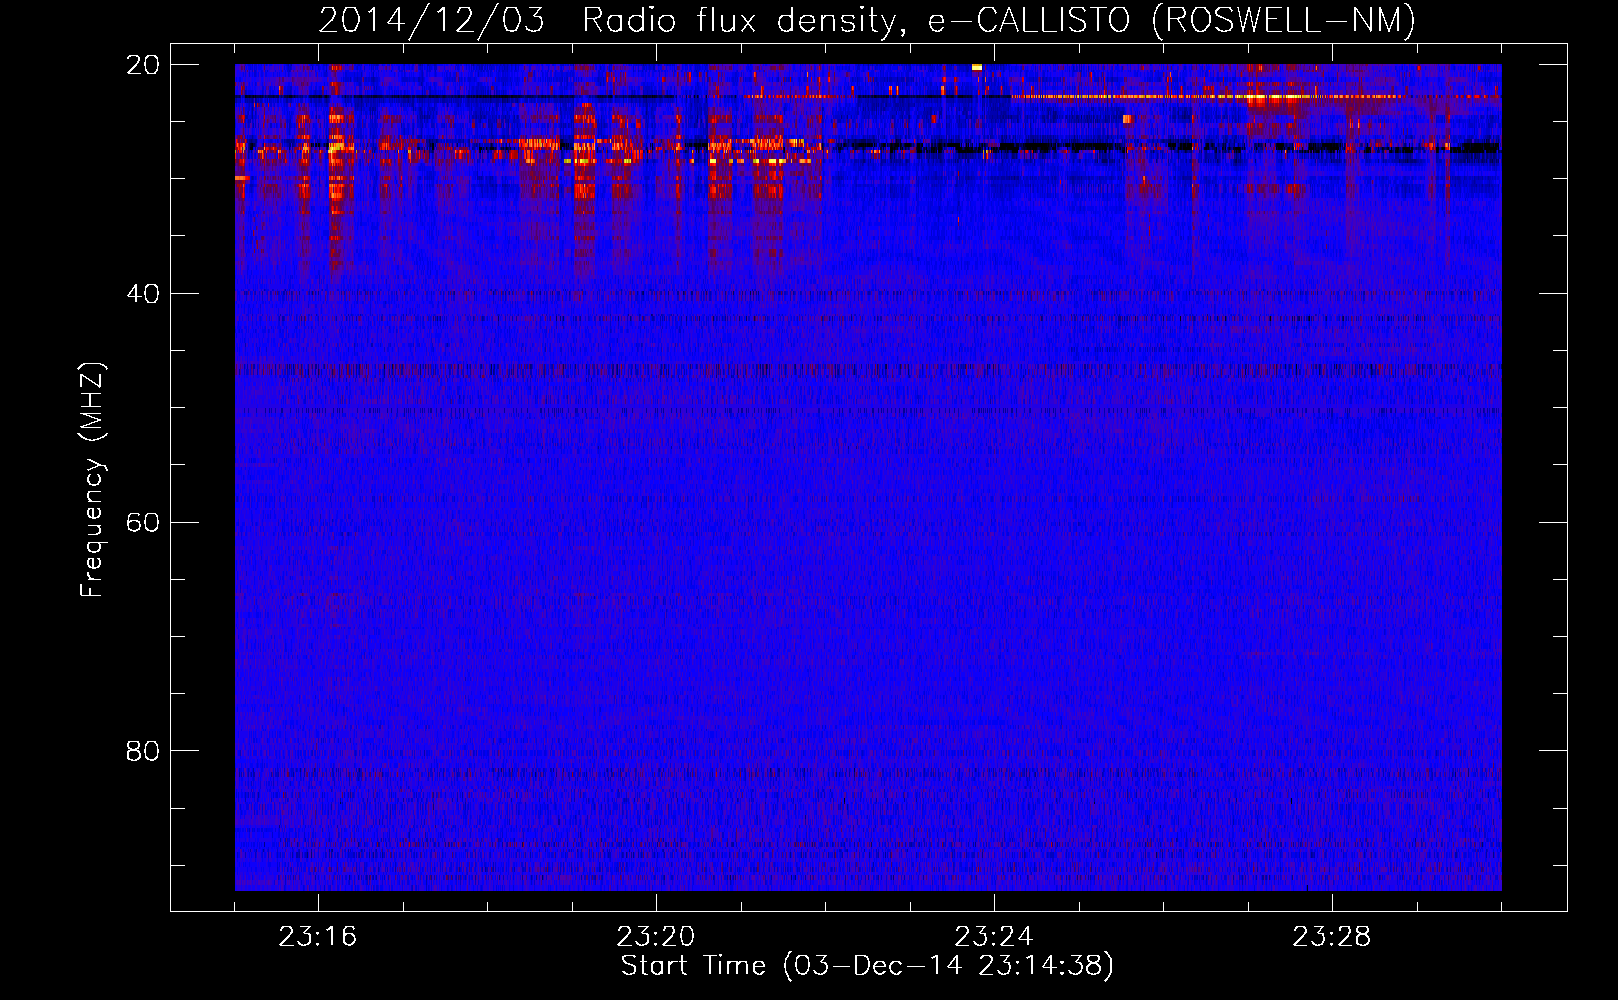Click the y-axis tick label '20'
Screen dimensions: 1618x1000
point(143,65)
